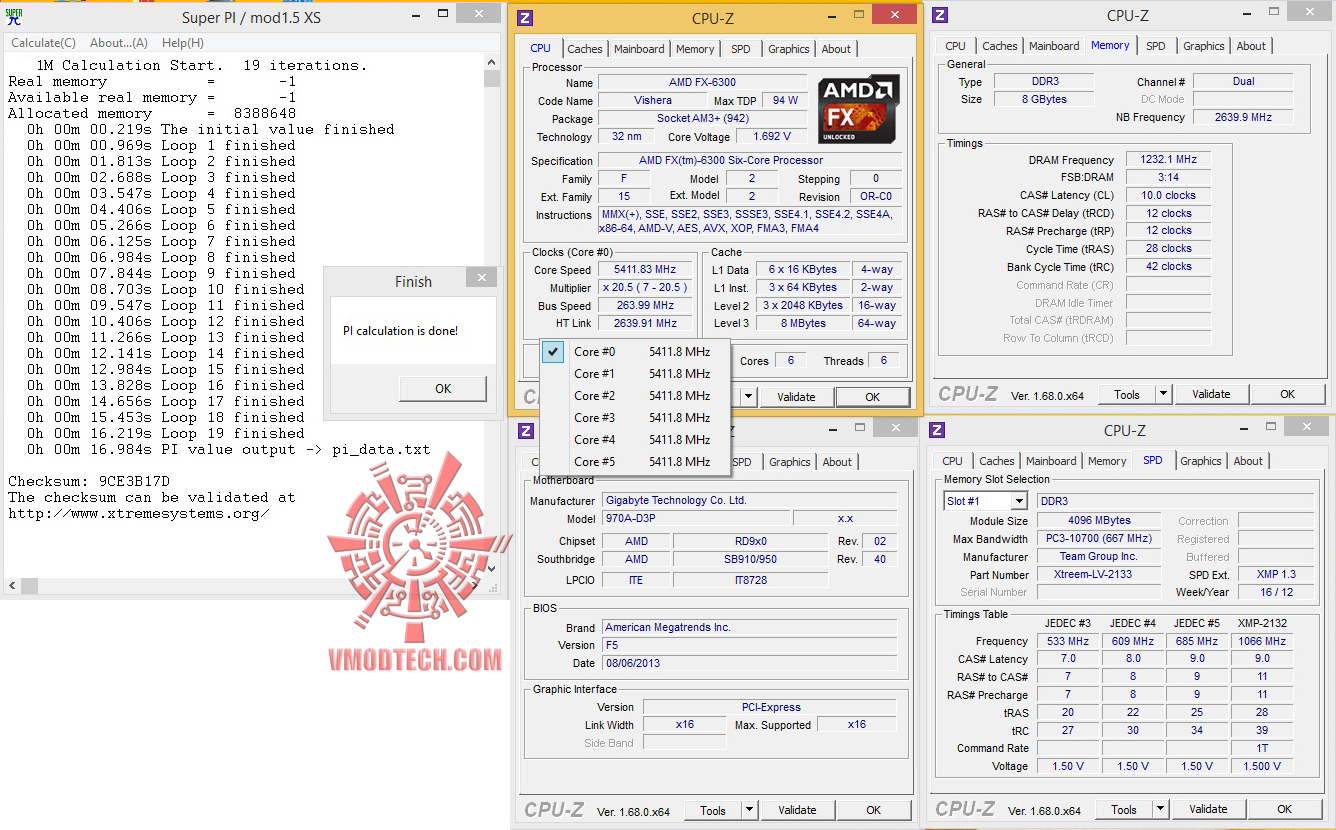Open About tab in the CPU-Z SPD window
This screenshot has height=830, width=1336.
point(1248,461)
